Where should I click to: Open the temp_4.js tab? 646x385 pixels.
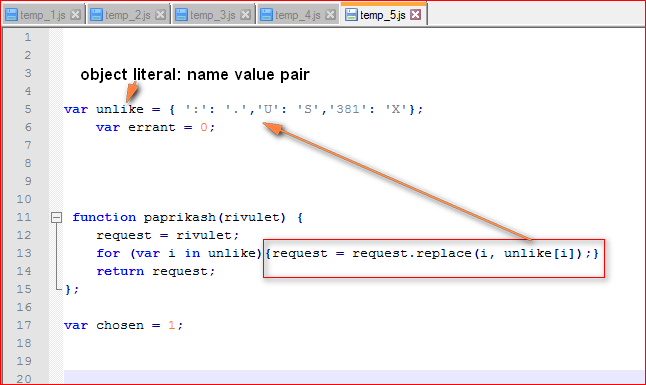tap(297, 15)
